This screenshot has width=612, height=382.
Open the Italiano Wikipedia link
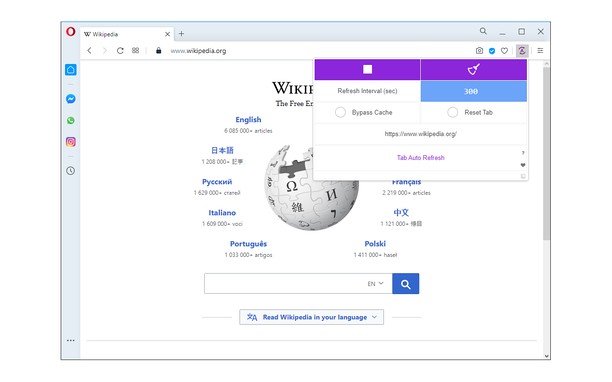[x=222, y=213]
